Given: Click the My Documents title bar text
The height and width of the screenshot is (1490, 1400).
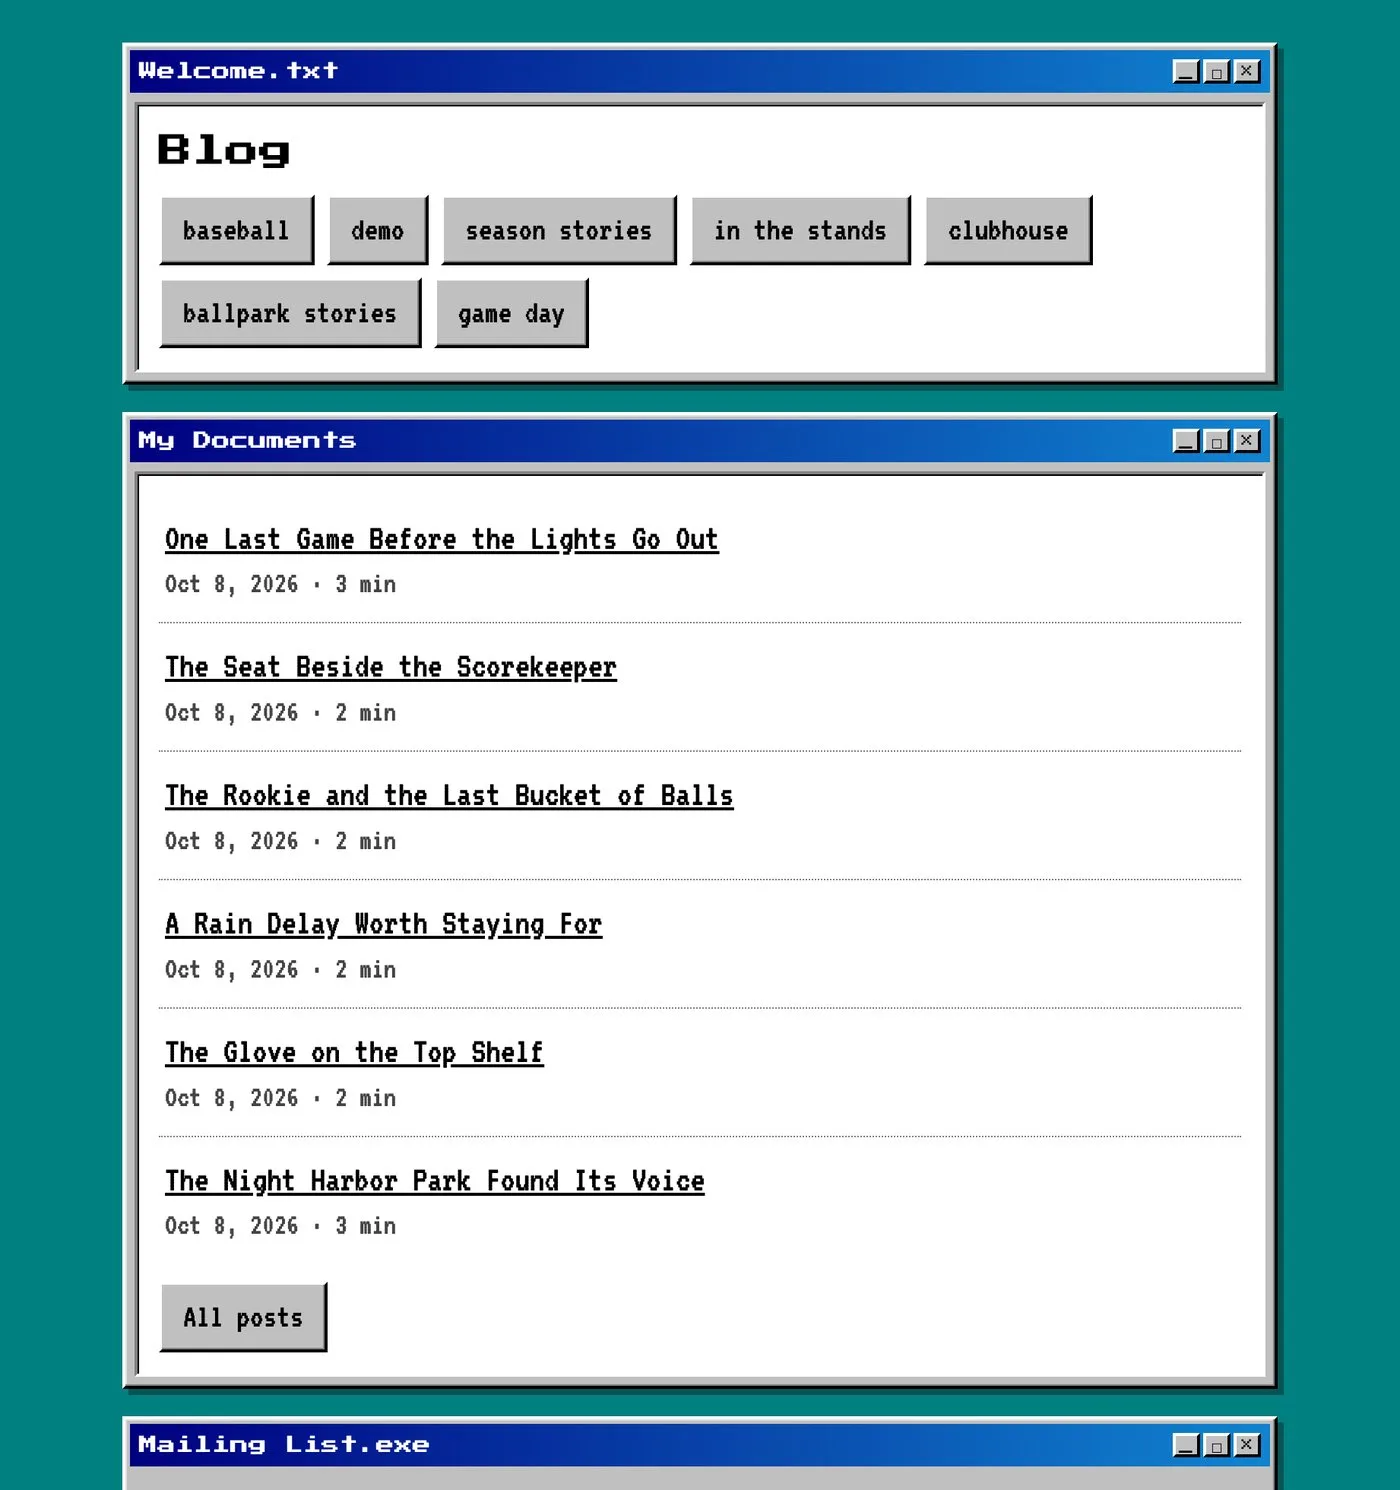Looking at the screenshot, I should click(x=247, y=441).
